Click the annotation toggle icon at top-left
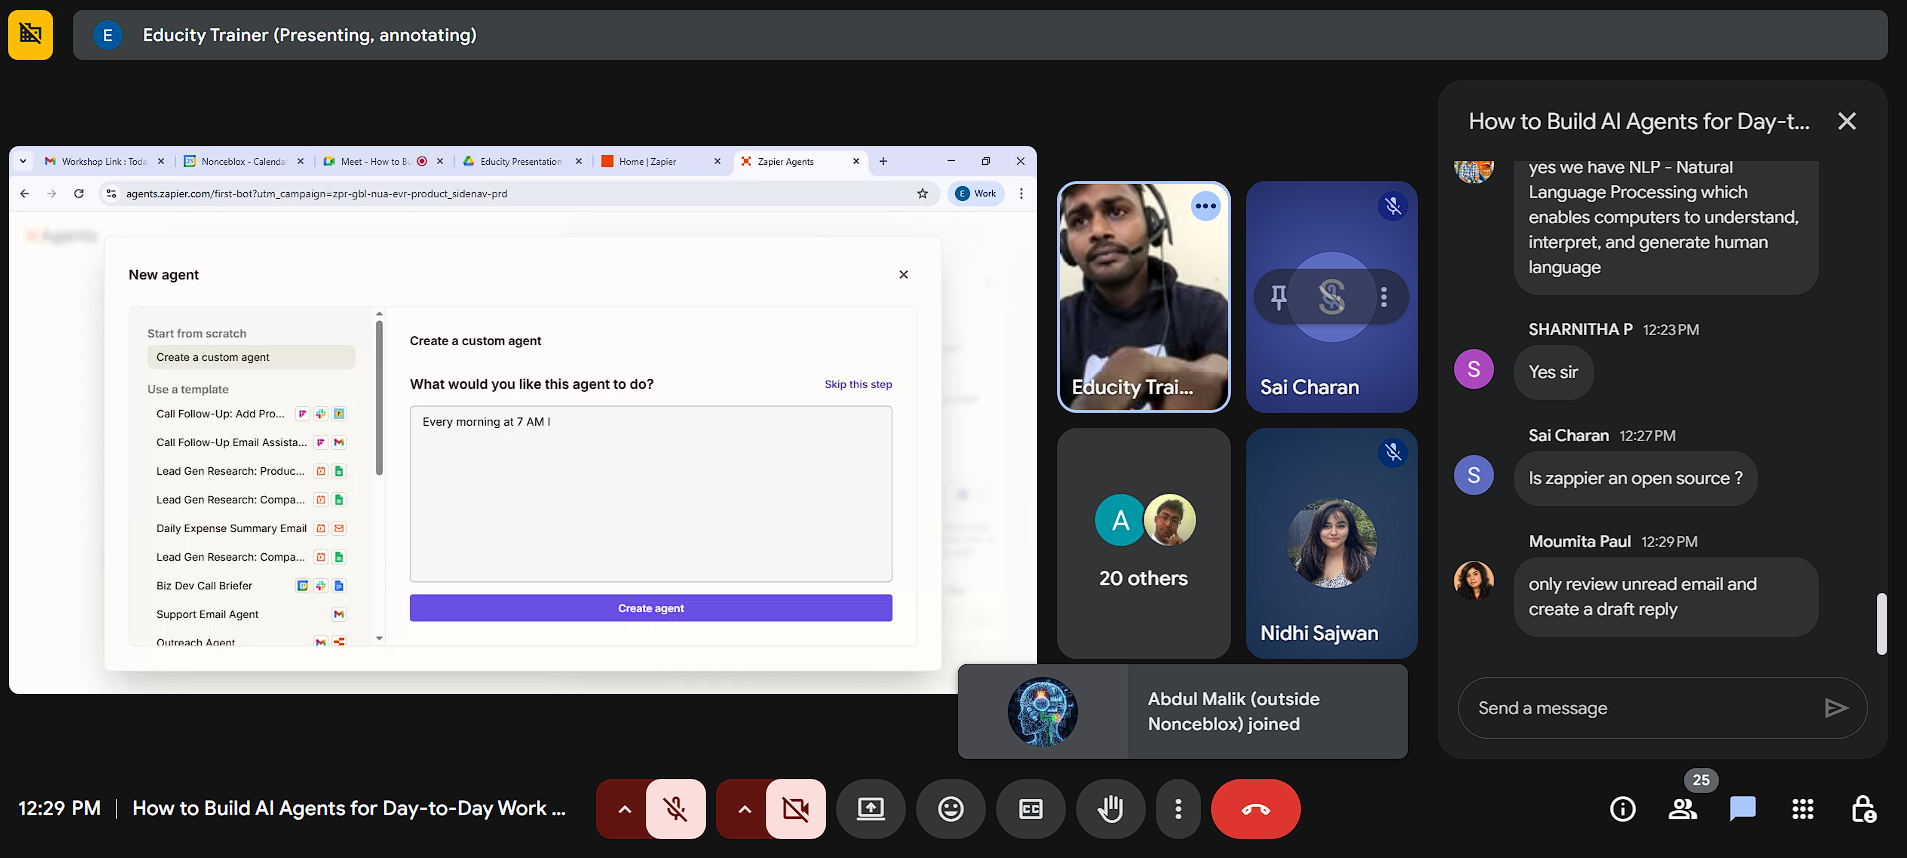The height and width of the screenshot is (858, 1907). [x=30, y=35]
